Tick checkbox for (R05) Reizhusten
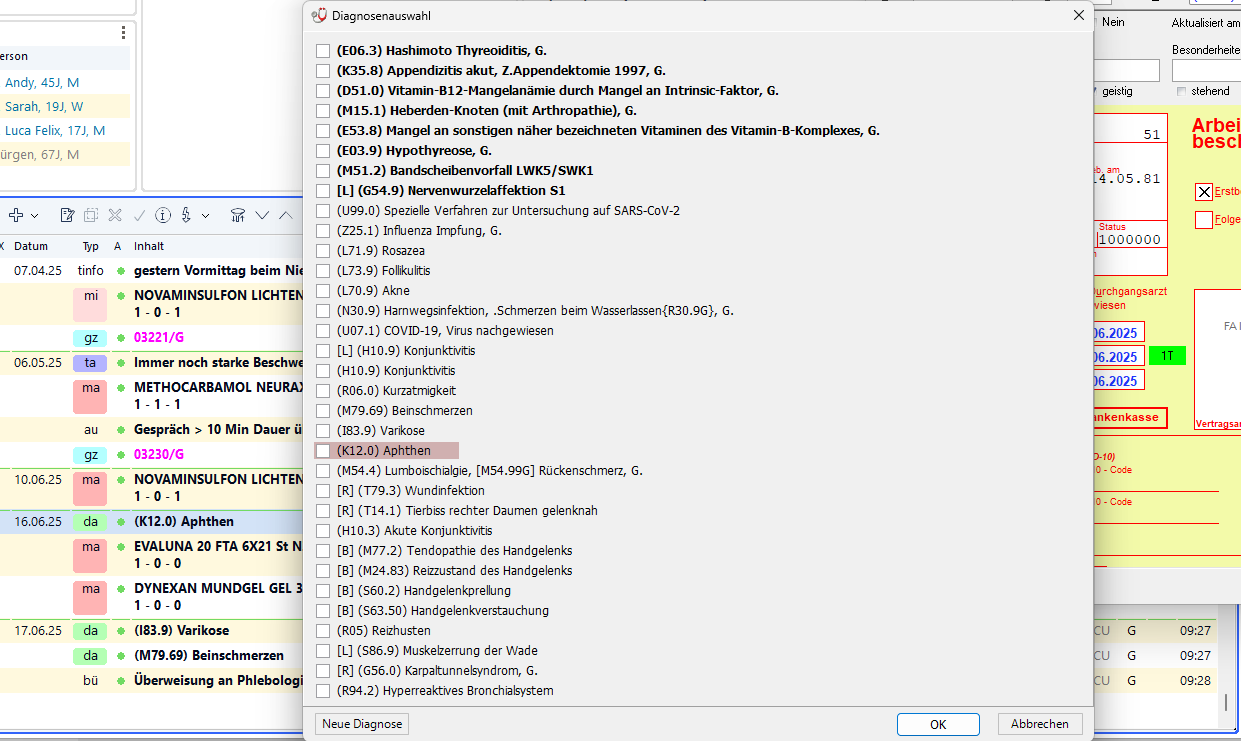This screenshot has height=741, width=1241. click(323, 630)
